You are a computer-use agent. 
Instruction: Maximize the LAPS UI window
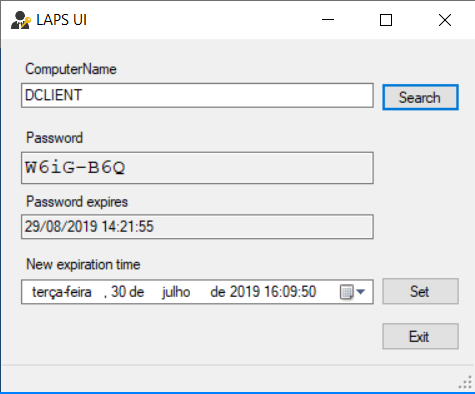click(386, 20)
